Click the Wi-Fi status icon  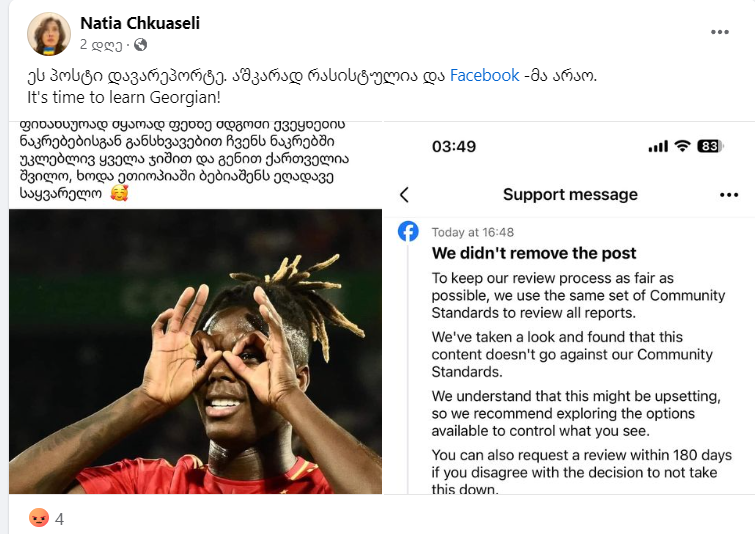click(x=682, y=146)
